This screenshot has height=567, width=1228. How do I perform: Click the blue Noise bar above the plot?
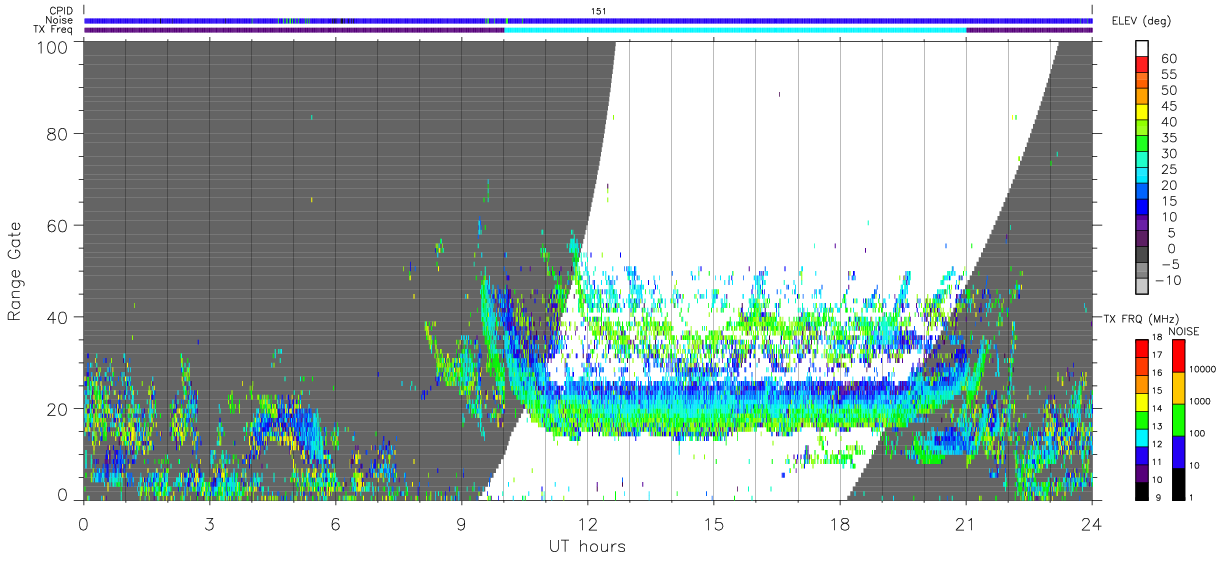[588, 20]
